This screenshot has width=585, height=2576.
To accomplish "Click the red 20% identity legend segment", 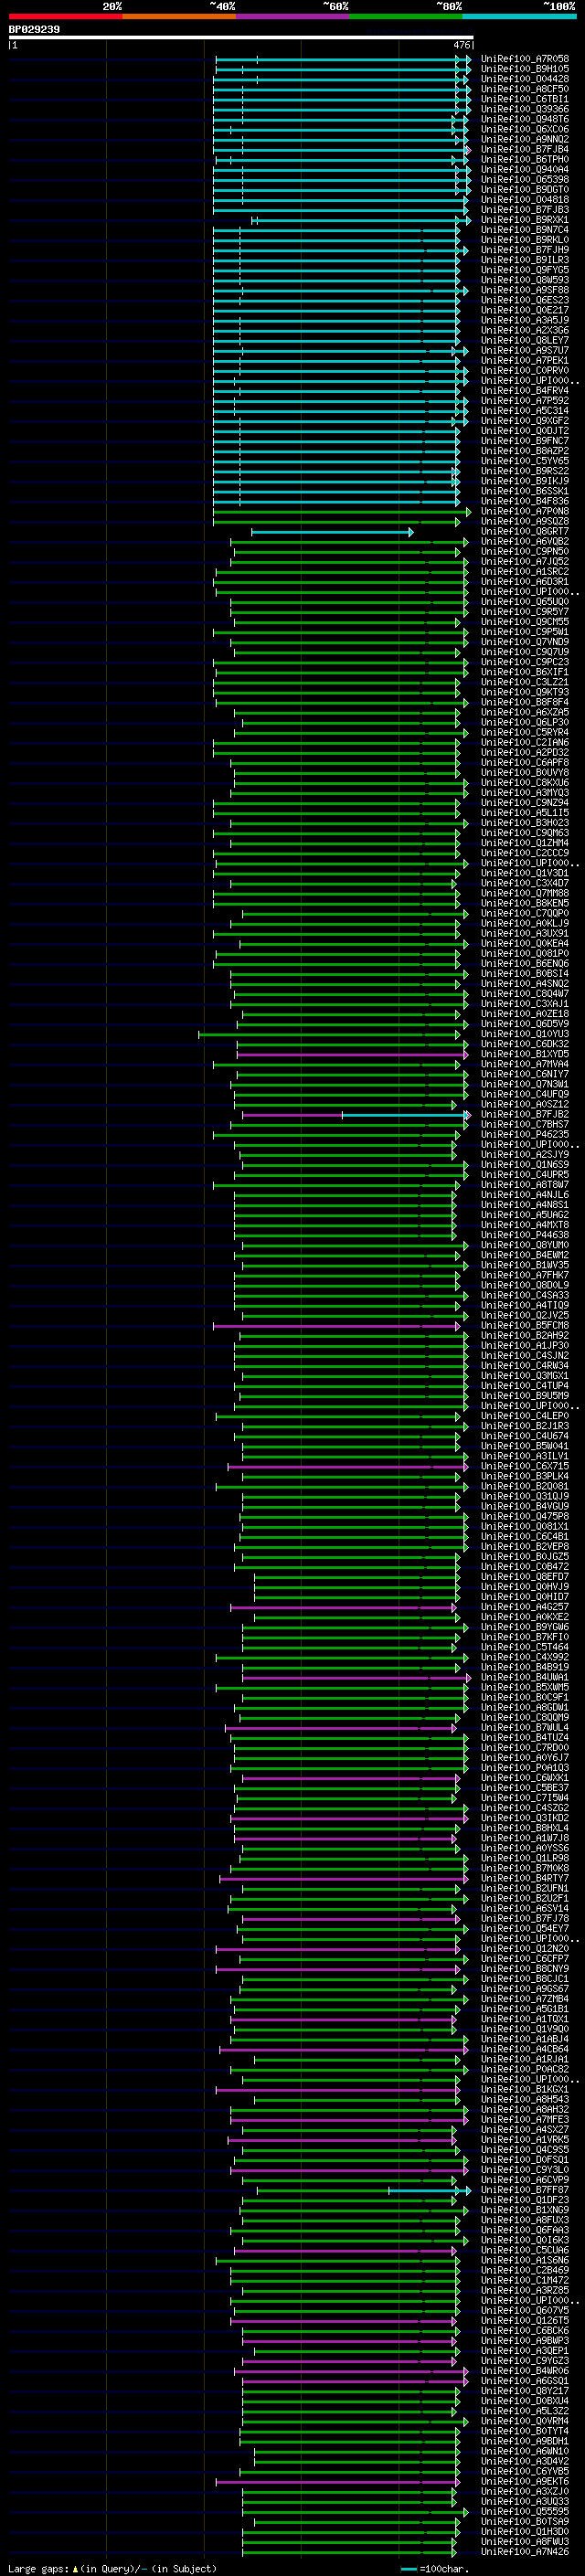I will [65, 16].
